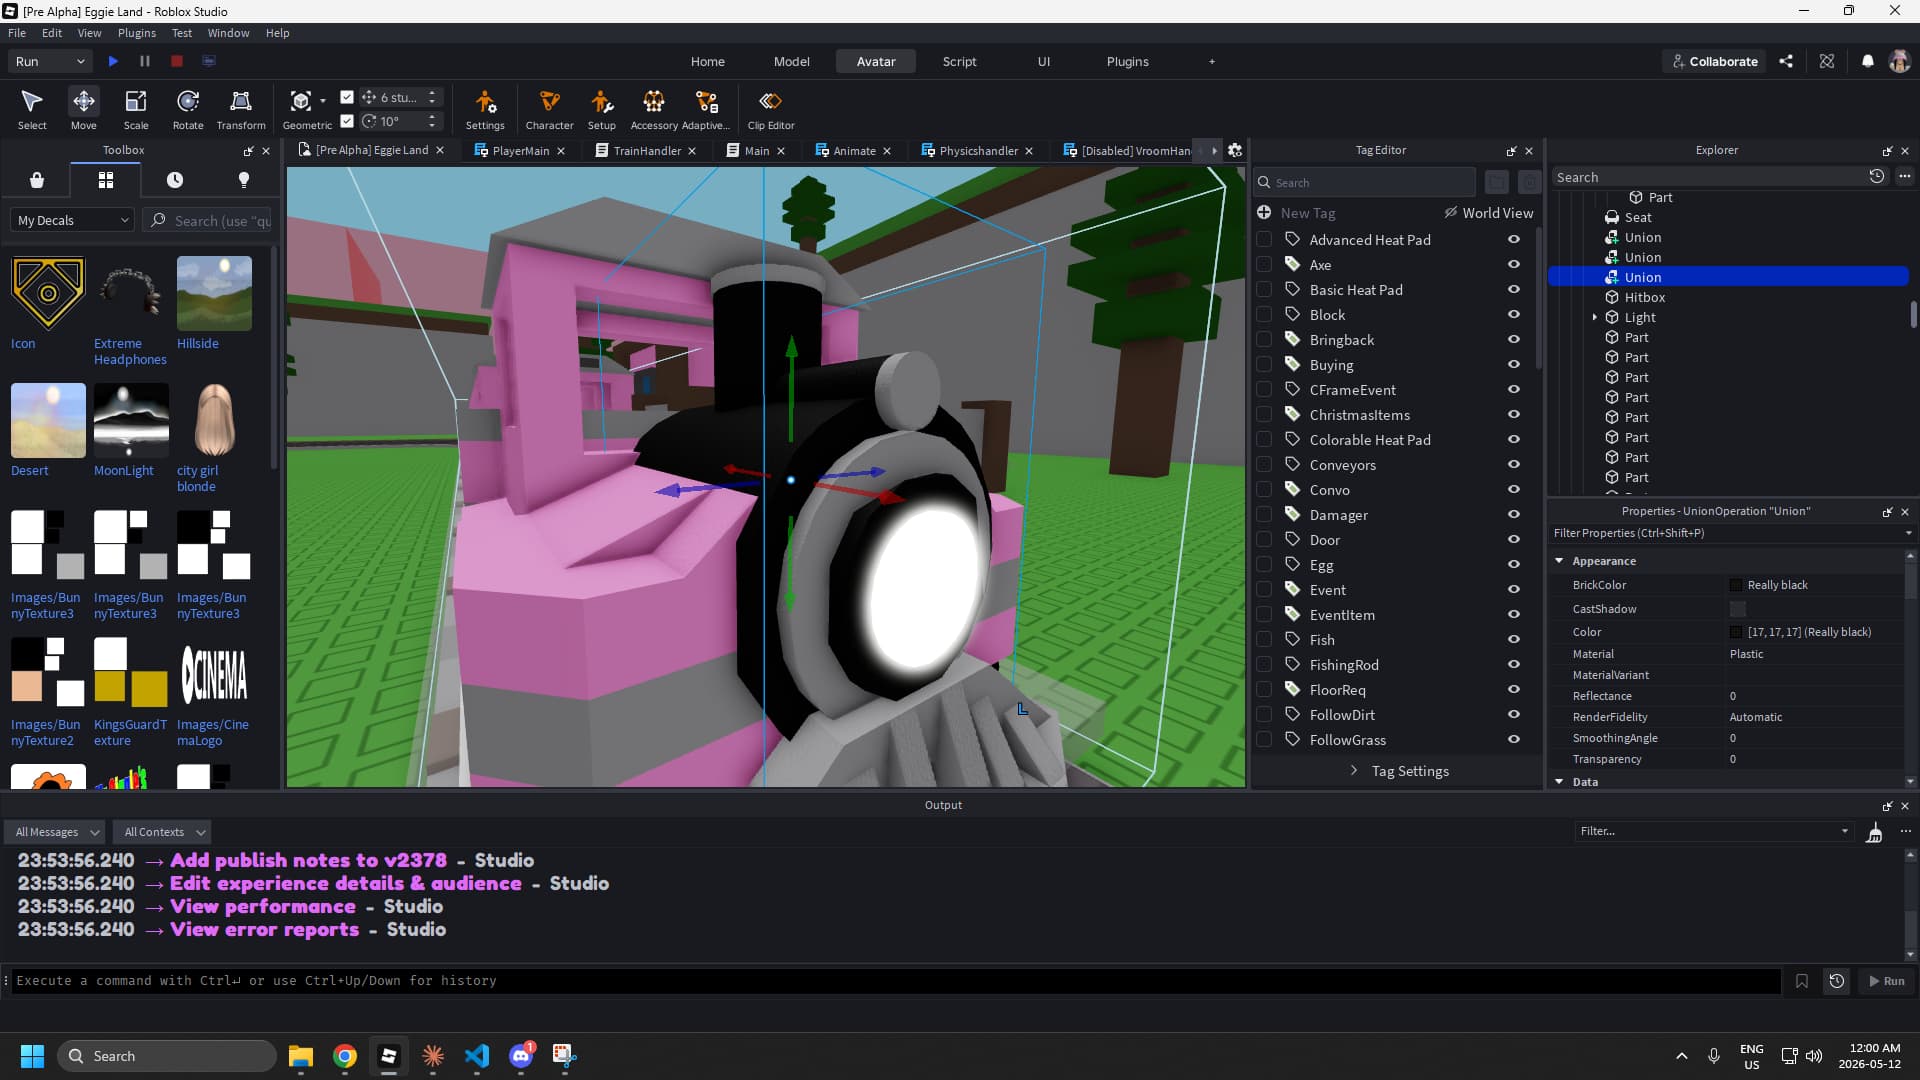This screenshot has height=1080, width=1920.
Task: Open the Plugins menu in menu bar
Action: [x=137, y=33]
